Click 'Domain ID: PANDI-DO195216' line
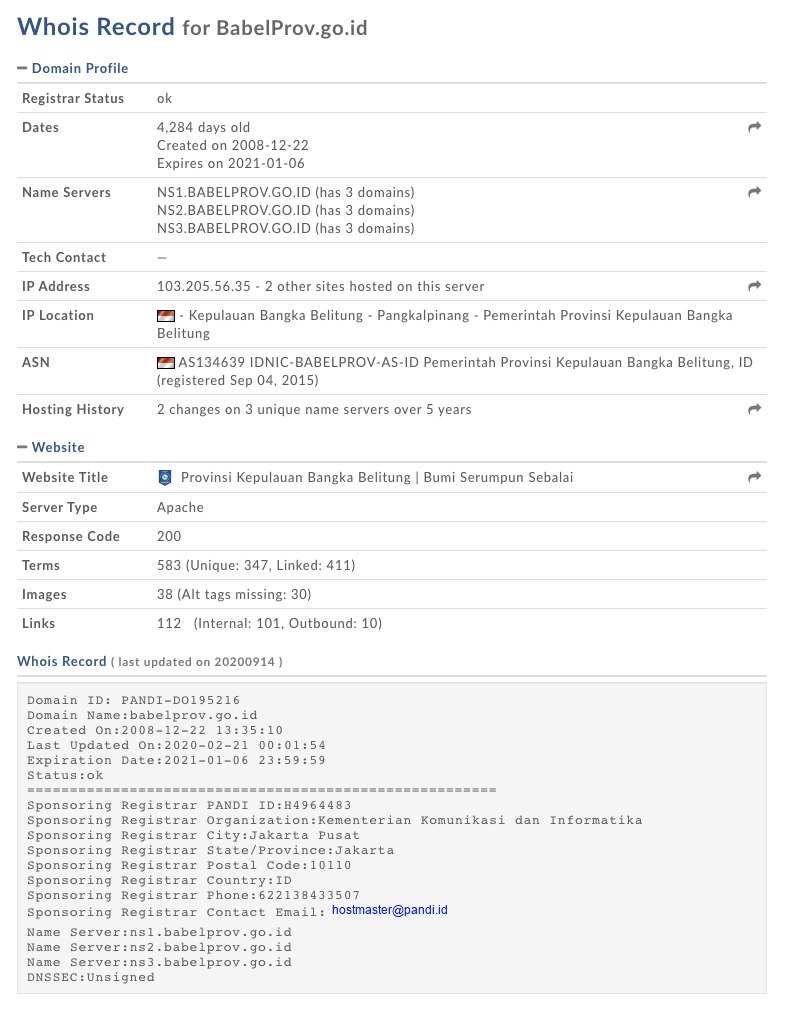796x1027 pixels. [134, 700]
